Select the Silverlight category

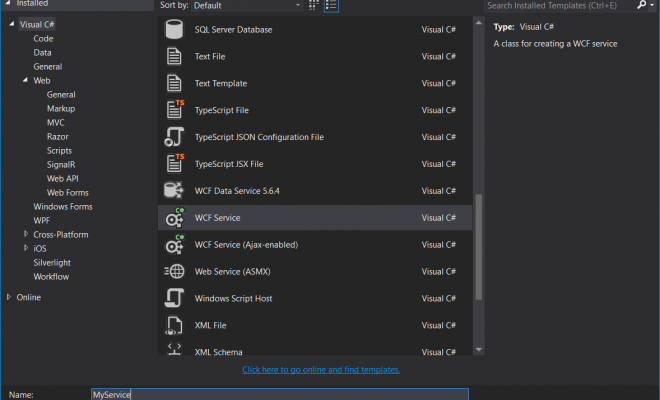tap(52, 263)
